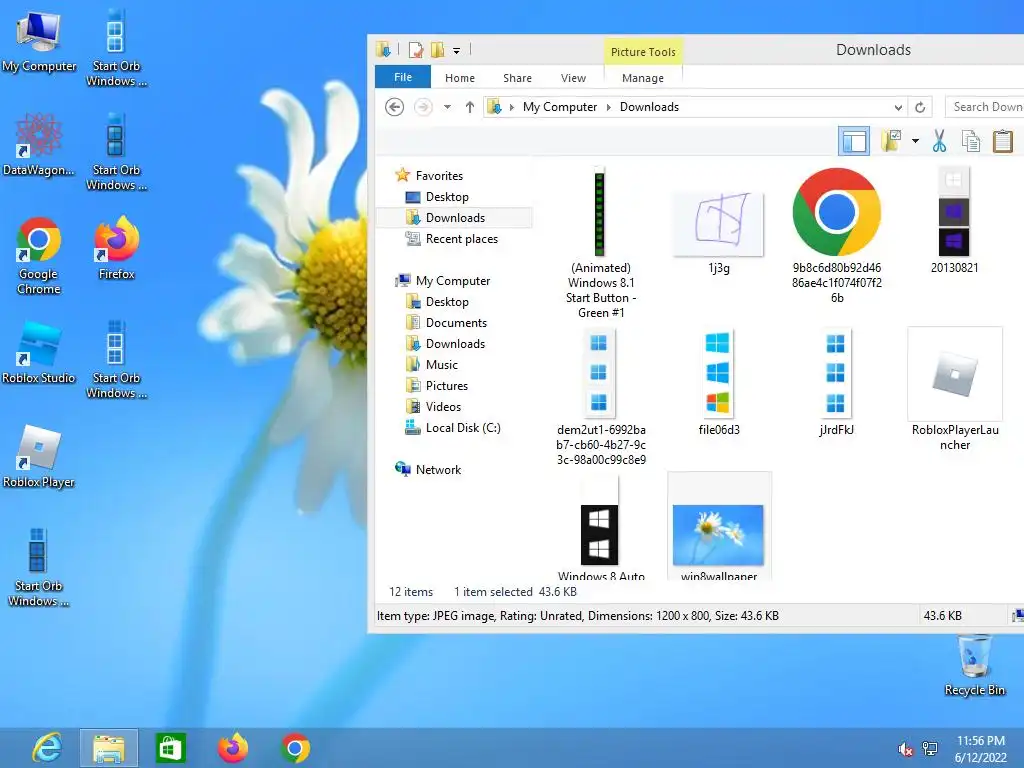Launch Firefox desktop shortcut
The height and width of the screenshot is (768, 1024).
pos(116,248)
